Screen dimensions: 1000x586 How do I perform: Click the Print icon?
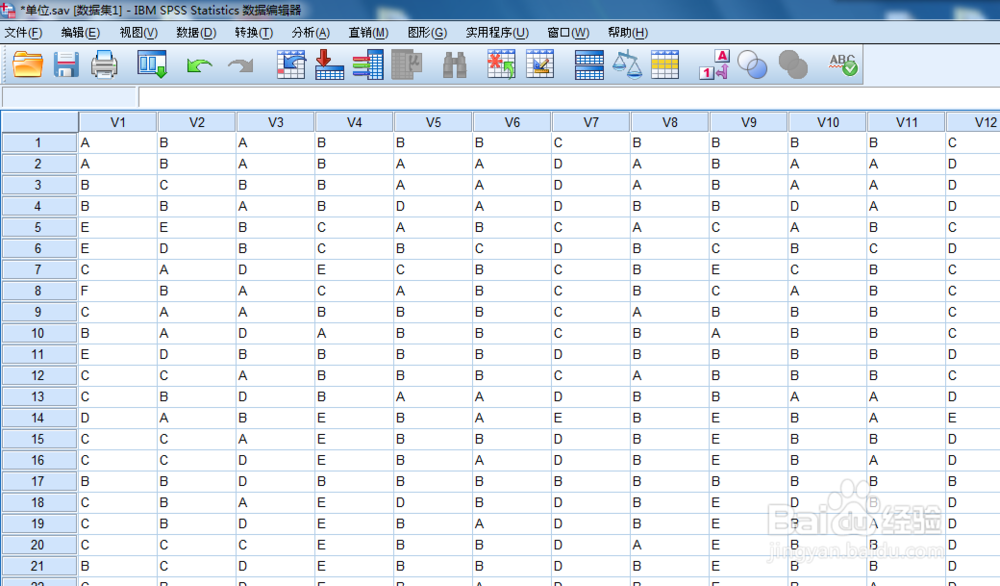104,65
